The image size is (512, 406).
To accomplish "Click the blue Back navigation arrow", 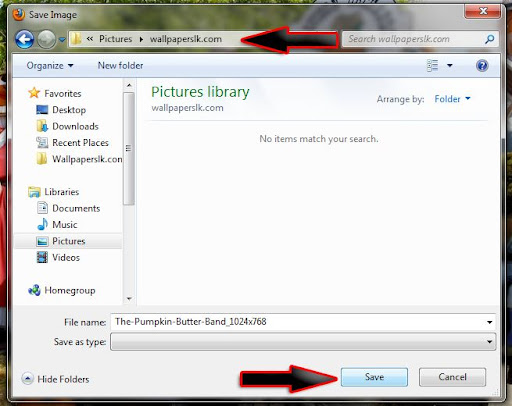I will (24, 39).
